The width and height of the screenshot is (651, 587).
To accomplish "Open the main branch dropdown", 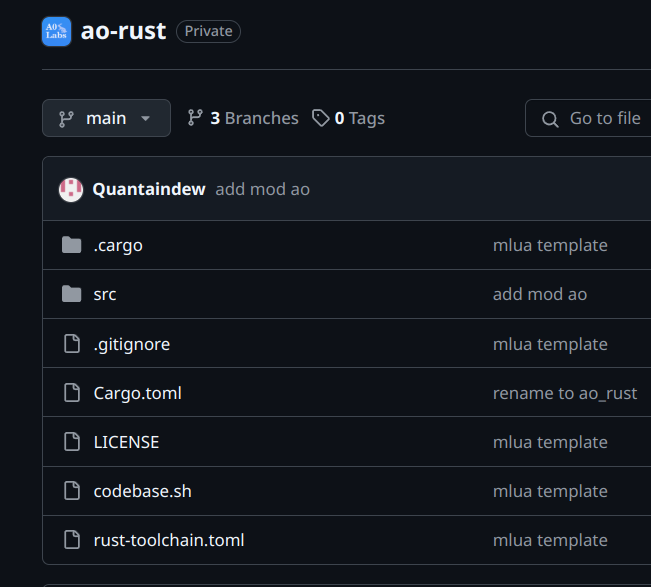I will pyautogui.click(x=106, y=118).
